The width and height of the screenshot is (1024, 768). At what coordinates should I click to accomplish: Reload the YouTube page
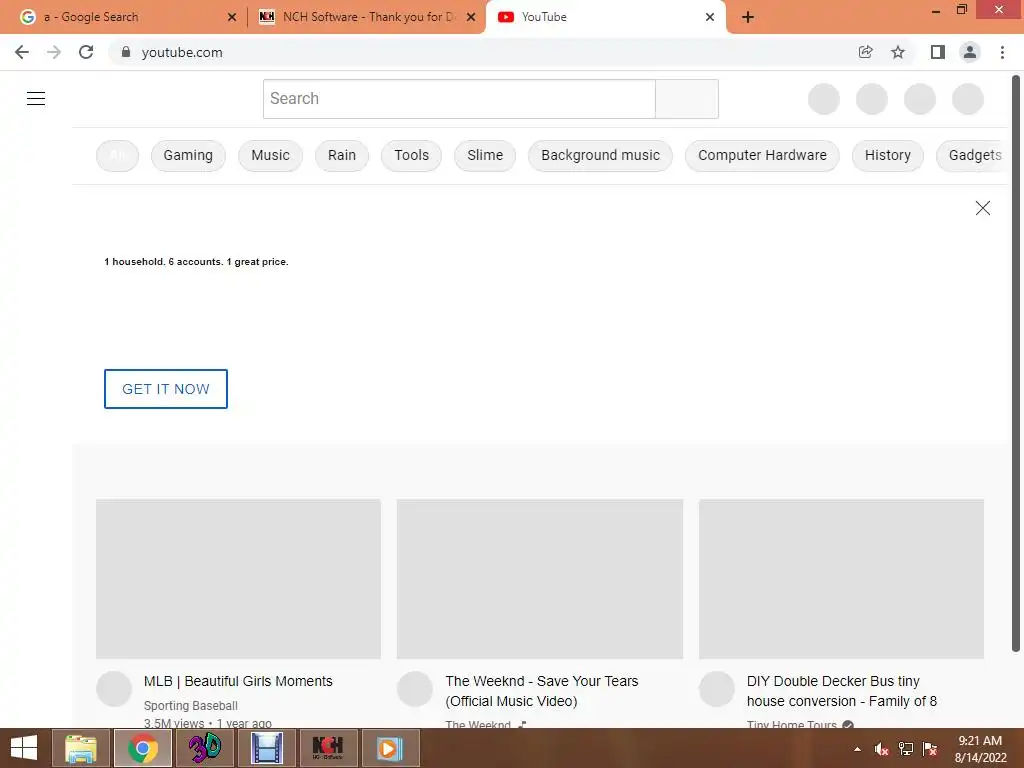point(86,52)
